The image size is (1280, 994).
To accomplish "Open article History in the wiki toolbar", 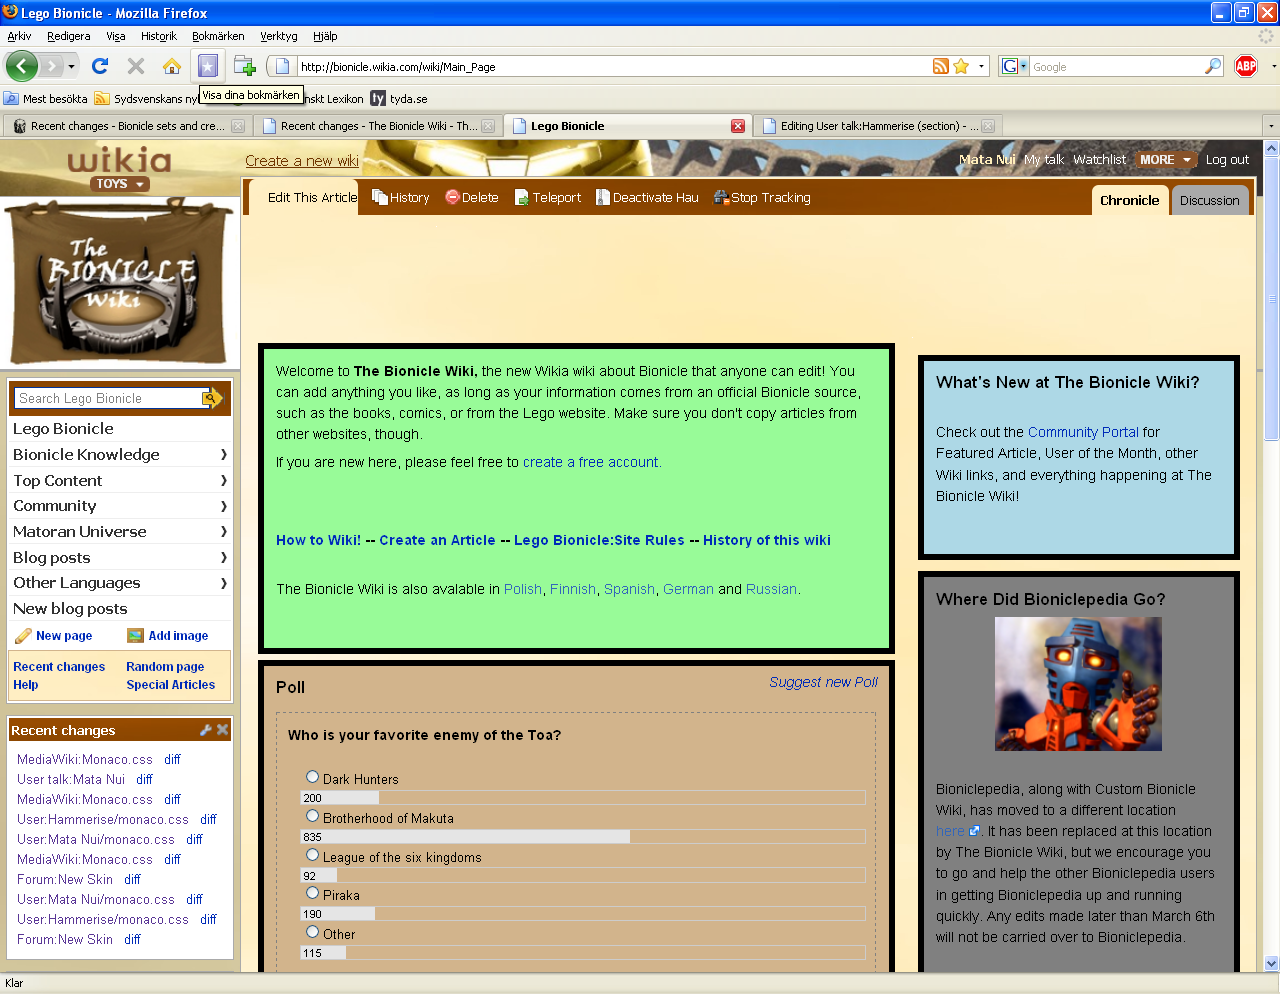I will click(x=400, y=197).
